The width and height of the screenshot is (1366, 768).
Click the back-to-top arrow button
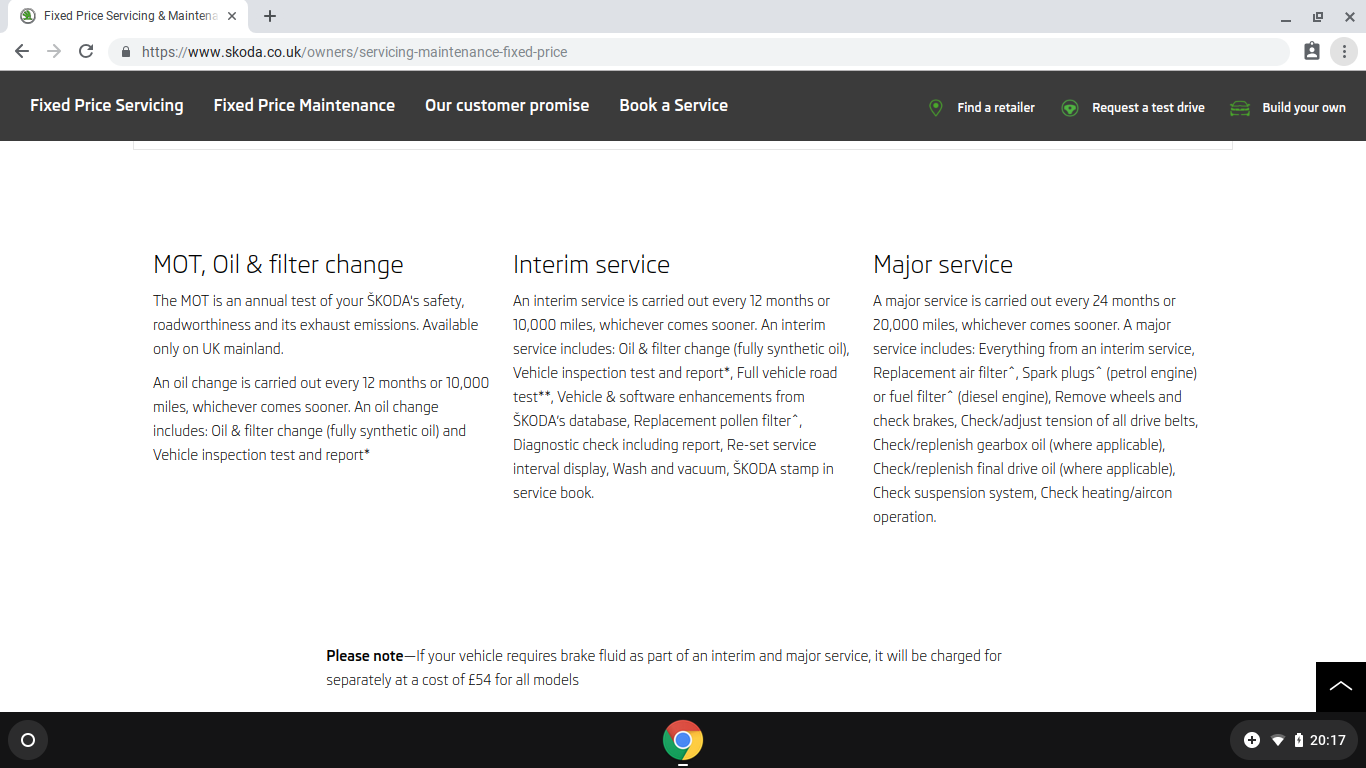(x=1341, y=687)
